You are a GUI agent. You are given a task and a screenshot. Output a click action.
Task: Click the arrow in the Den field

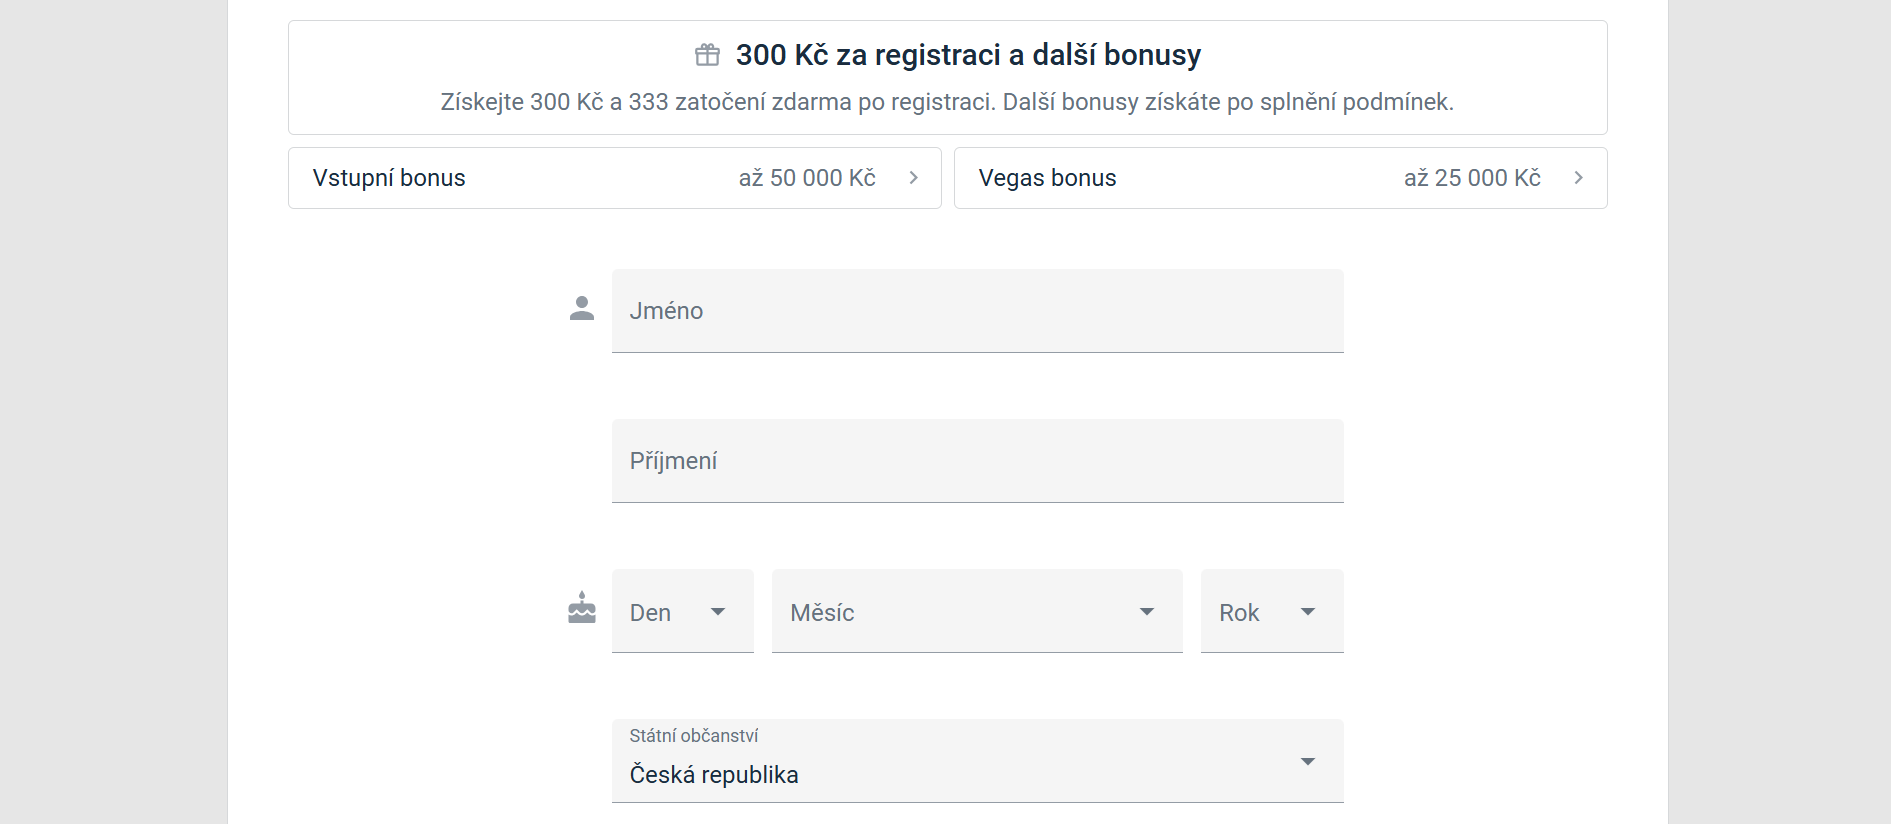pyautogui.click(x=718, y=612)
